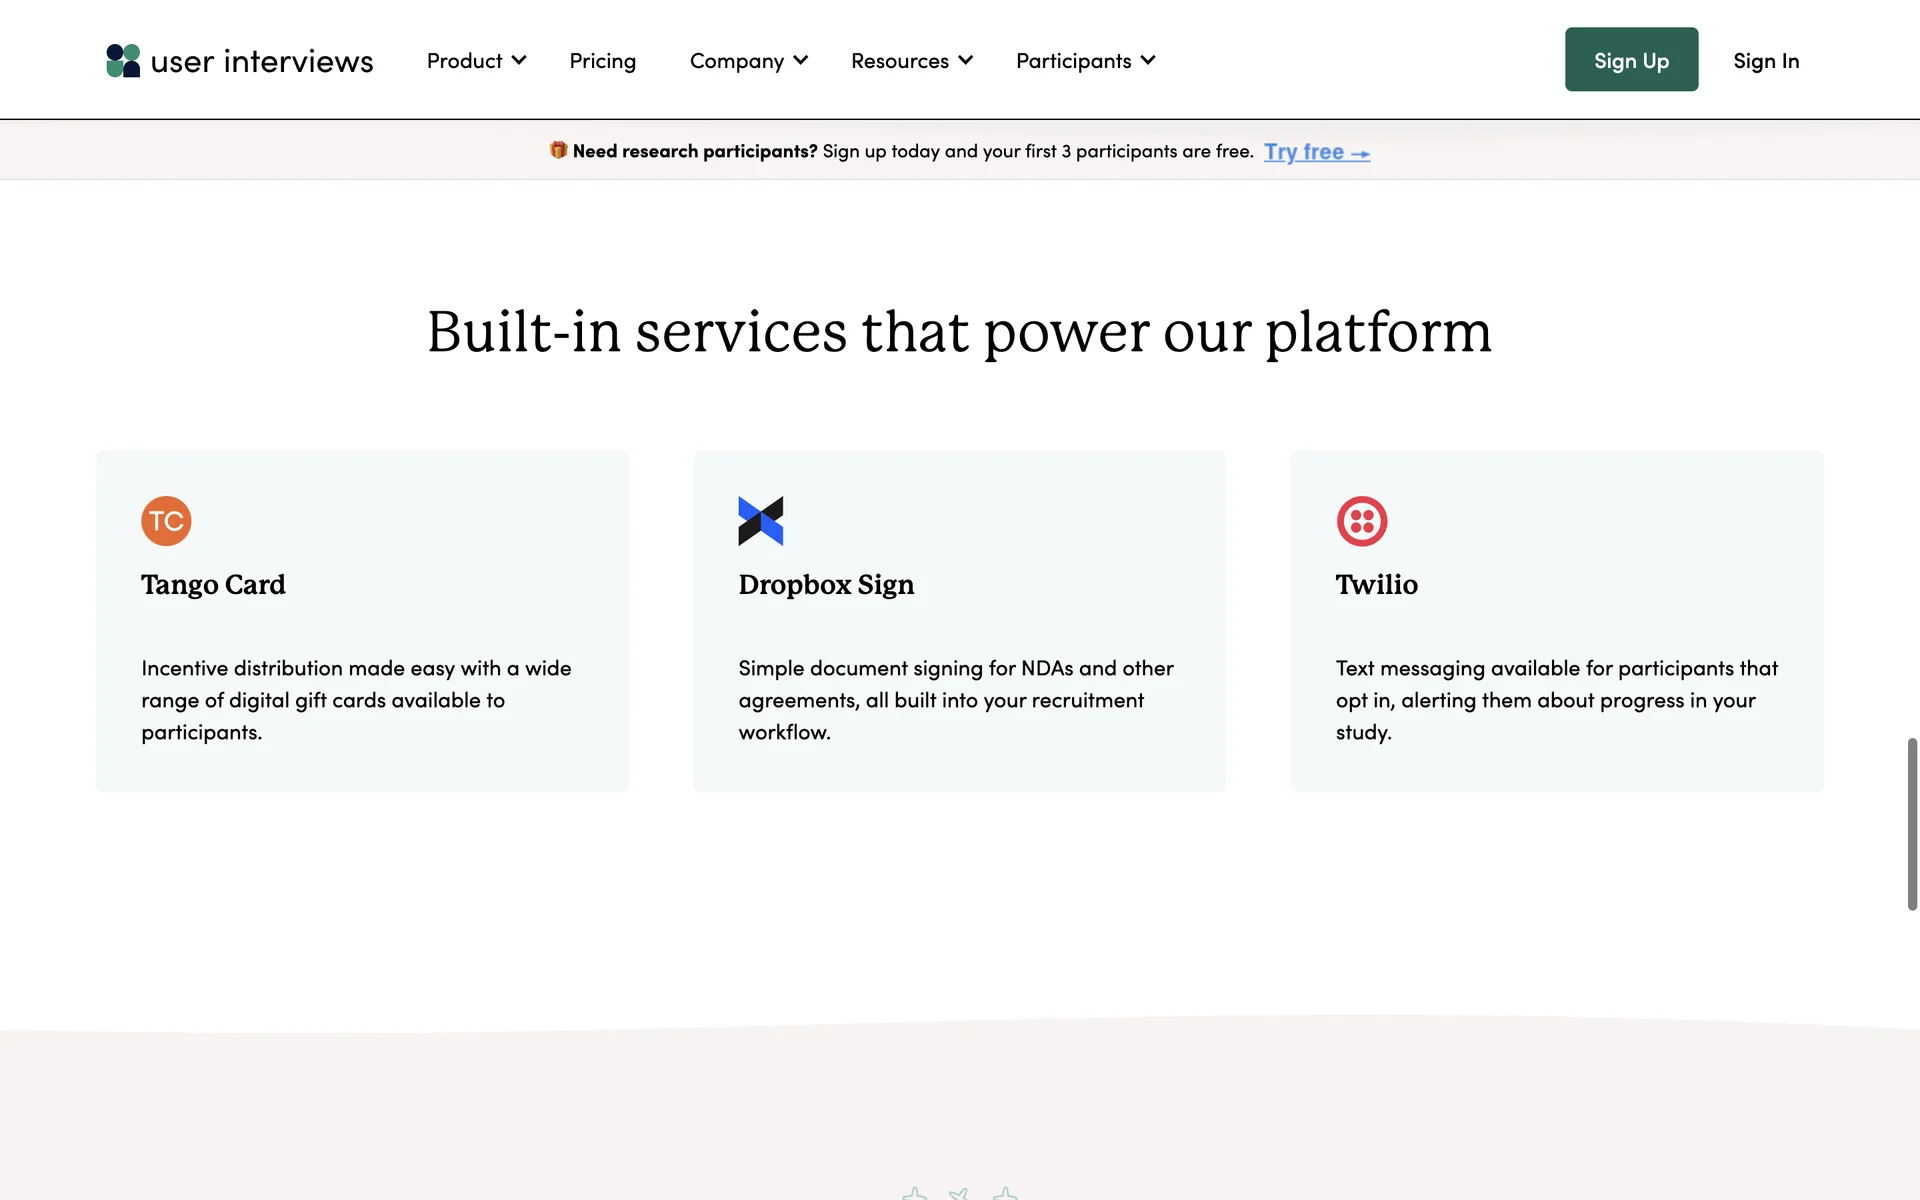Image resolution: width=1920 pixels, height=1200 pixels.
Task: Click the vertical page scrollbar thumb
Action: 1912,824
